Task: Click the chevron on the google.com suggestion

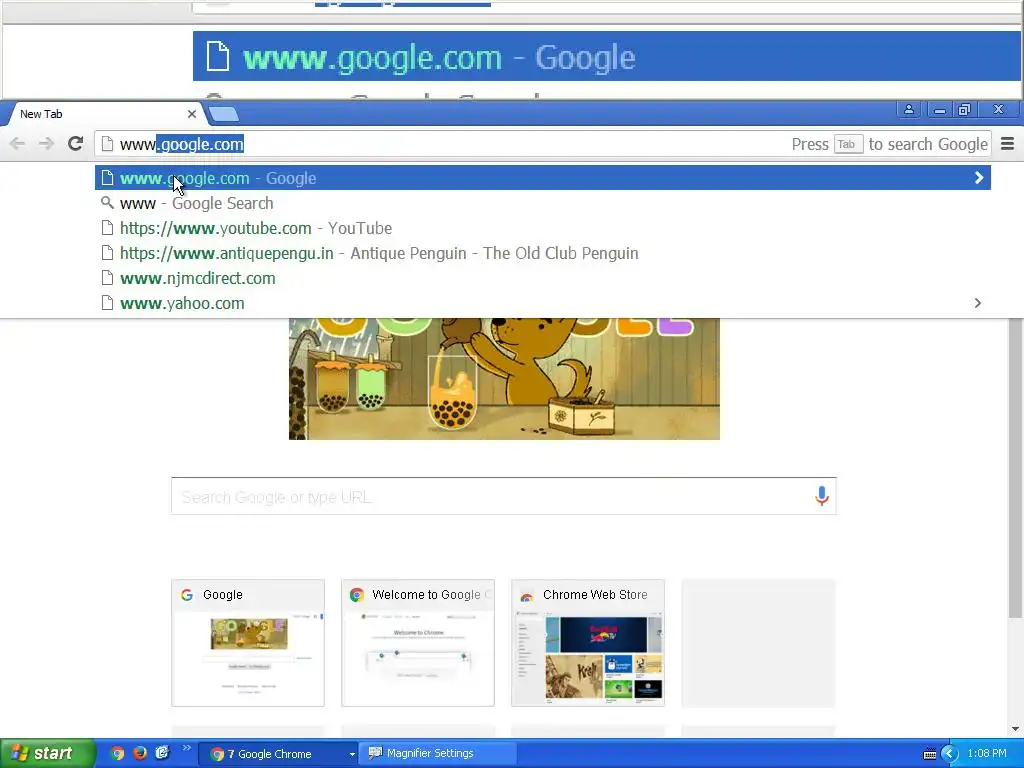Action: point(978,178)
